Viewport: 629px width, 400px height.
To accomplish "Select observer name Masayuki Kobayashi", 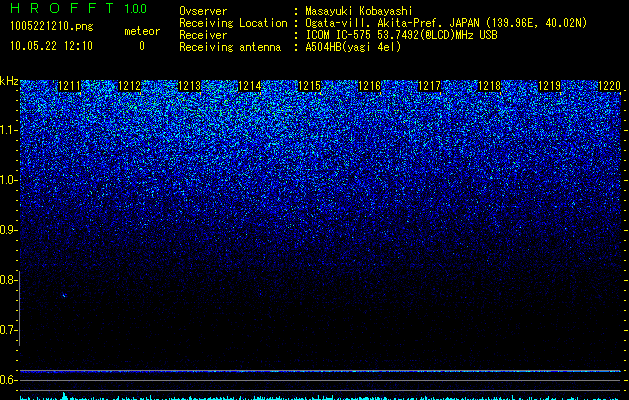I will click(359, 11).
